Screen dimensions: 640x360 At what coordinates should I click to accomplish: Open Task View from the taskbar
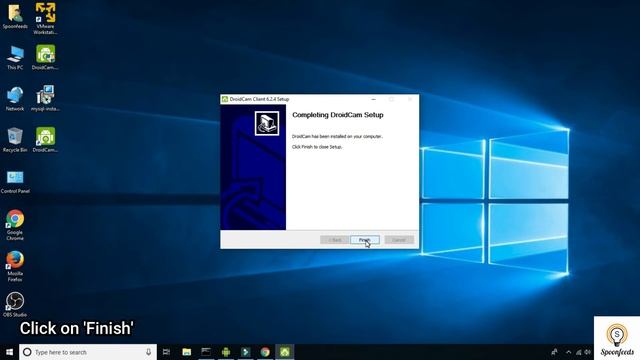coord(166,352)
